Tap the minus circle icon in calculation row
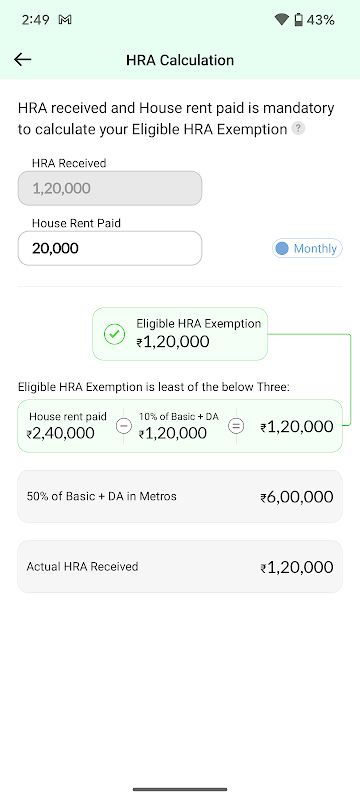The image size is (360, 800). coord(124,426)
